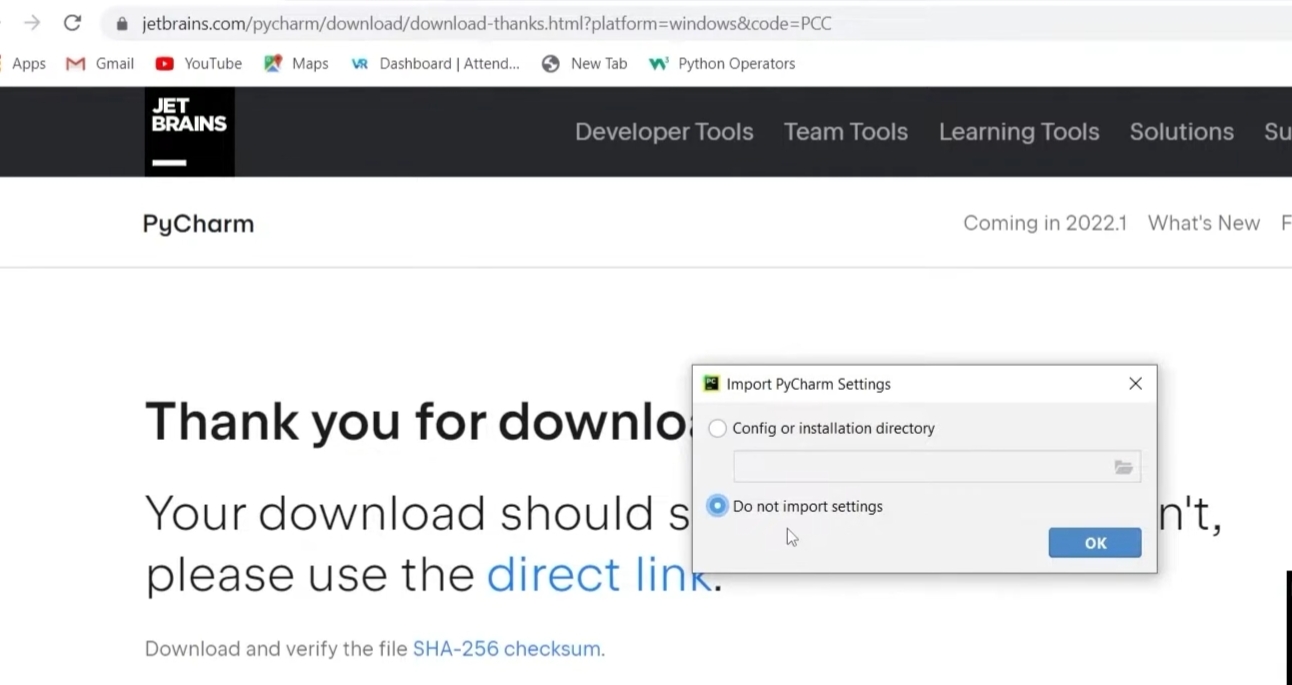Close the Import PyCharm Settings dialog
This screenshot has width=1292, height=685.
[x=1135, y=383]
